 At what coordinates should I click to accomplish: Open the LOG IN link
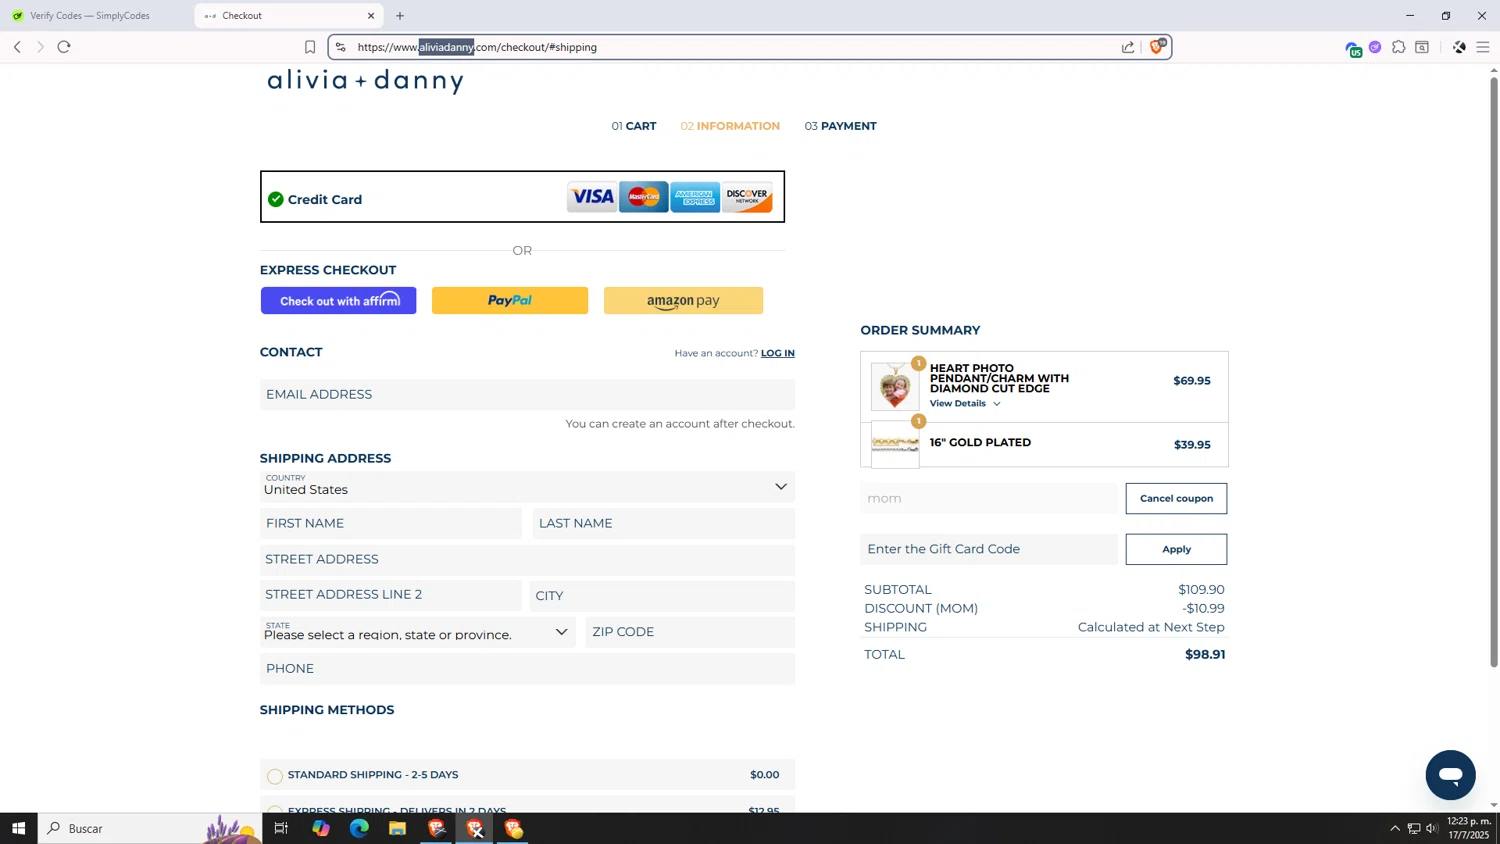coord(777,353)
